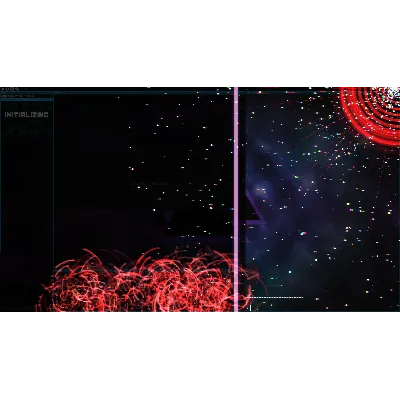Click the white dashed progress line
Screen dimensions: 400x400
coord(275,297)
